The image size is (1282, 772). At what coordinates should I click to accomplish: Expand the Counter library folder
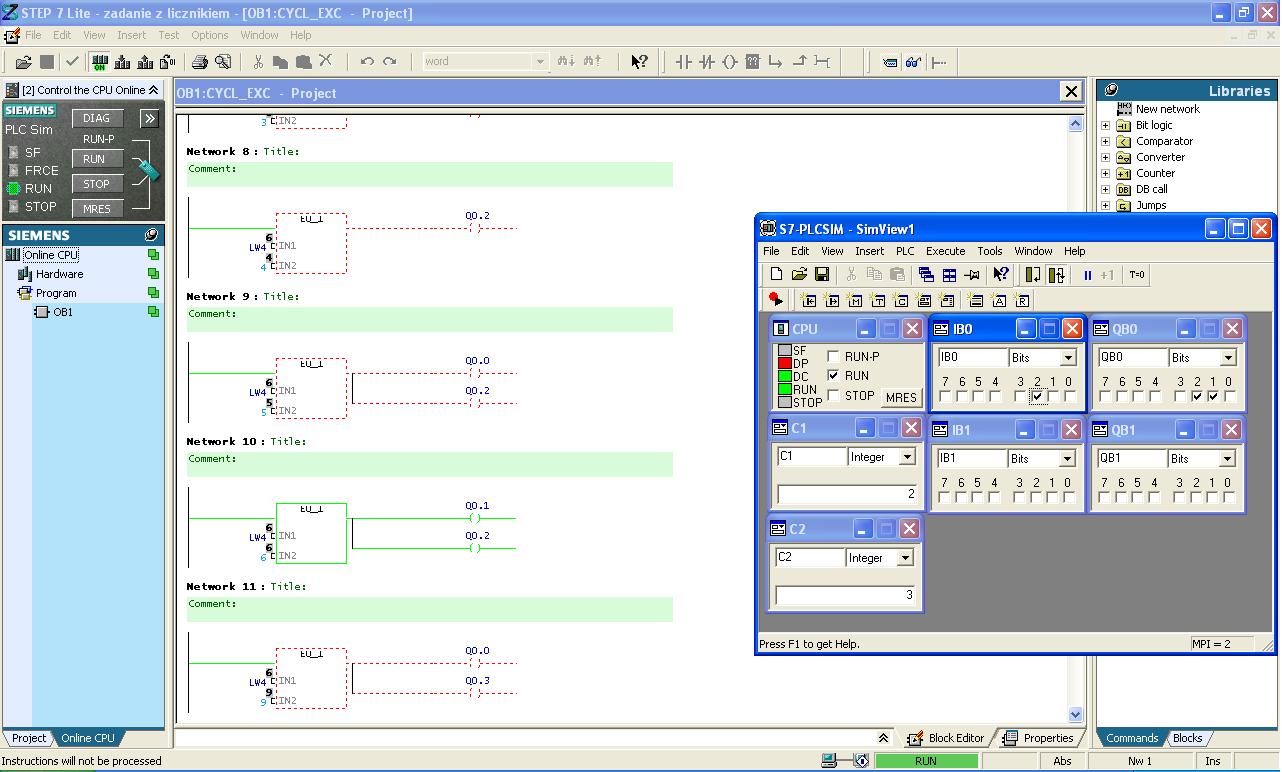(x=1105, y=173)
